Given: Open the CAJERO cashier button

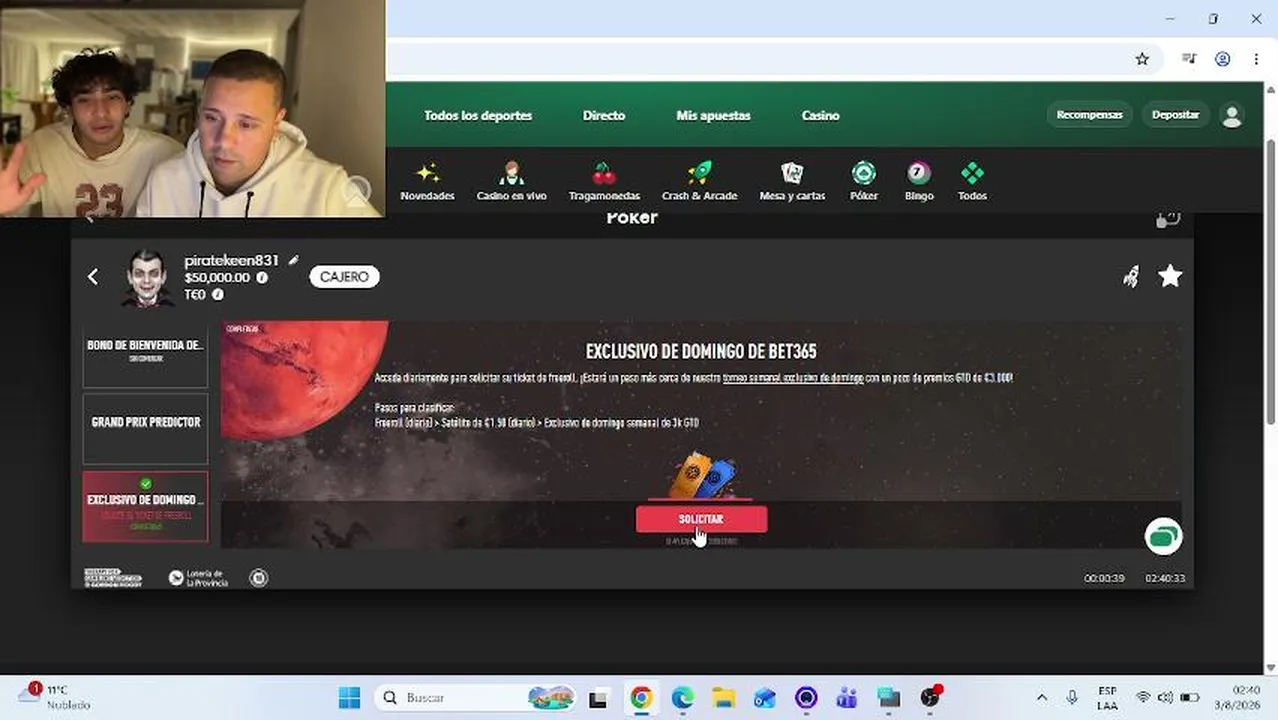Looking at the screenshot, I should (344, 277).
